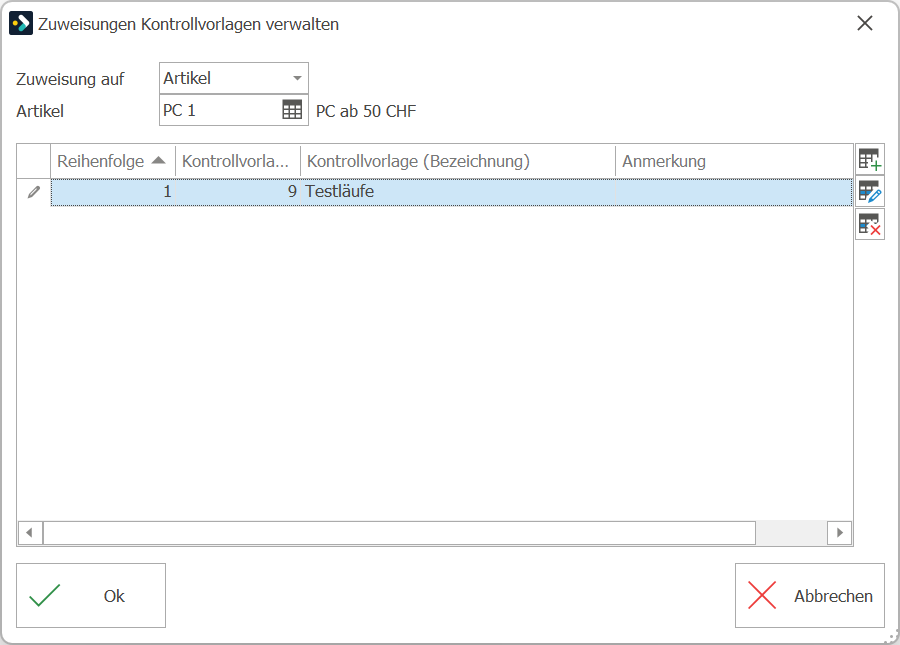Click the application logo in title bar
This screenshot has height=645, width=900.
21,24
